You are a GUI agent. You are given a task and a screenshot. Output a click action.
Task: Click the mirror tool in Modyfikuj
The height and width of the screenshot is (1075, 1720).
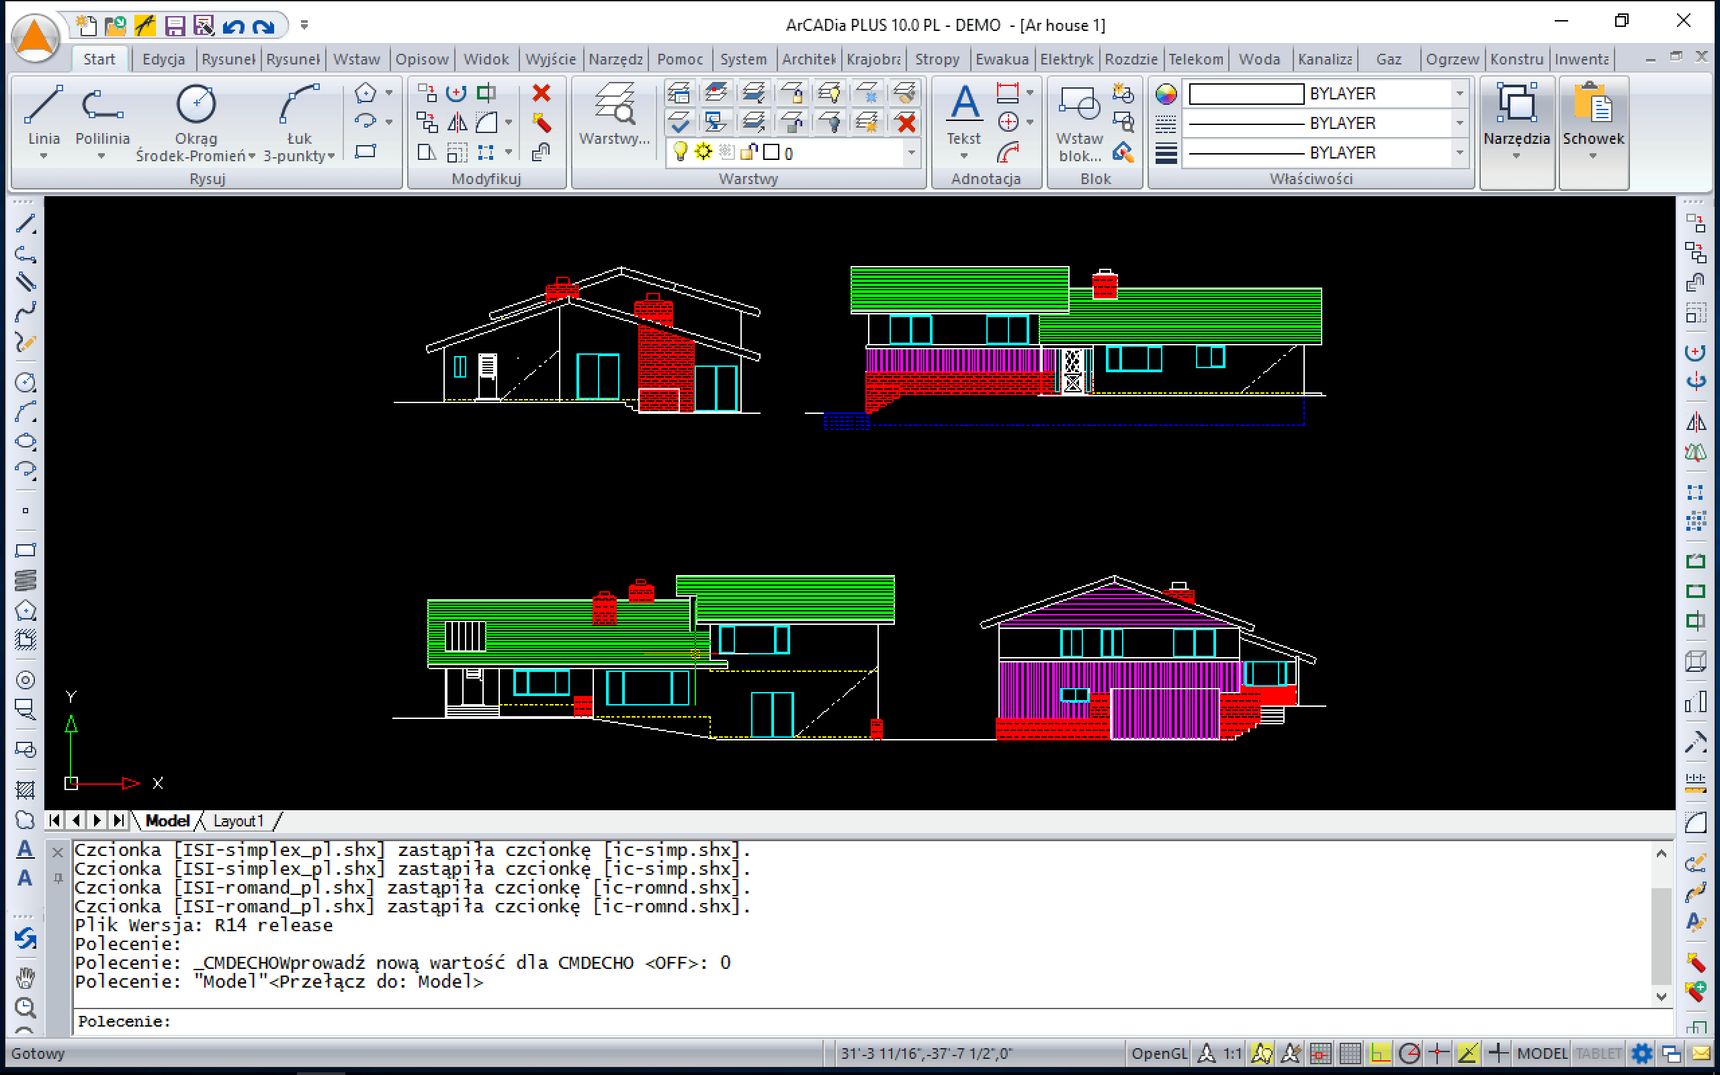coord(457,122)
